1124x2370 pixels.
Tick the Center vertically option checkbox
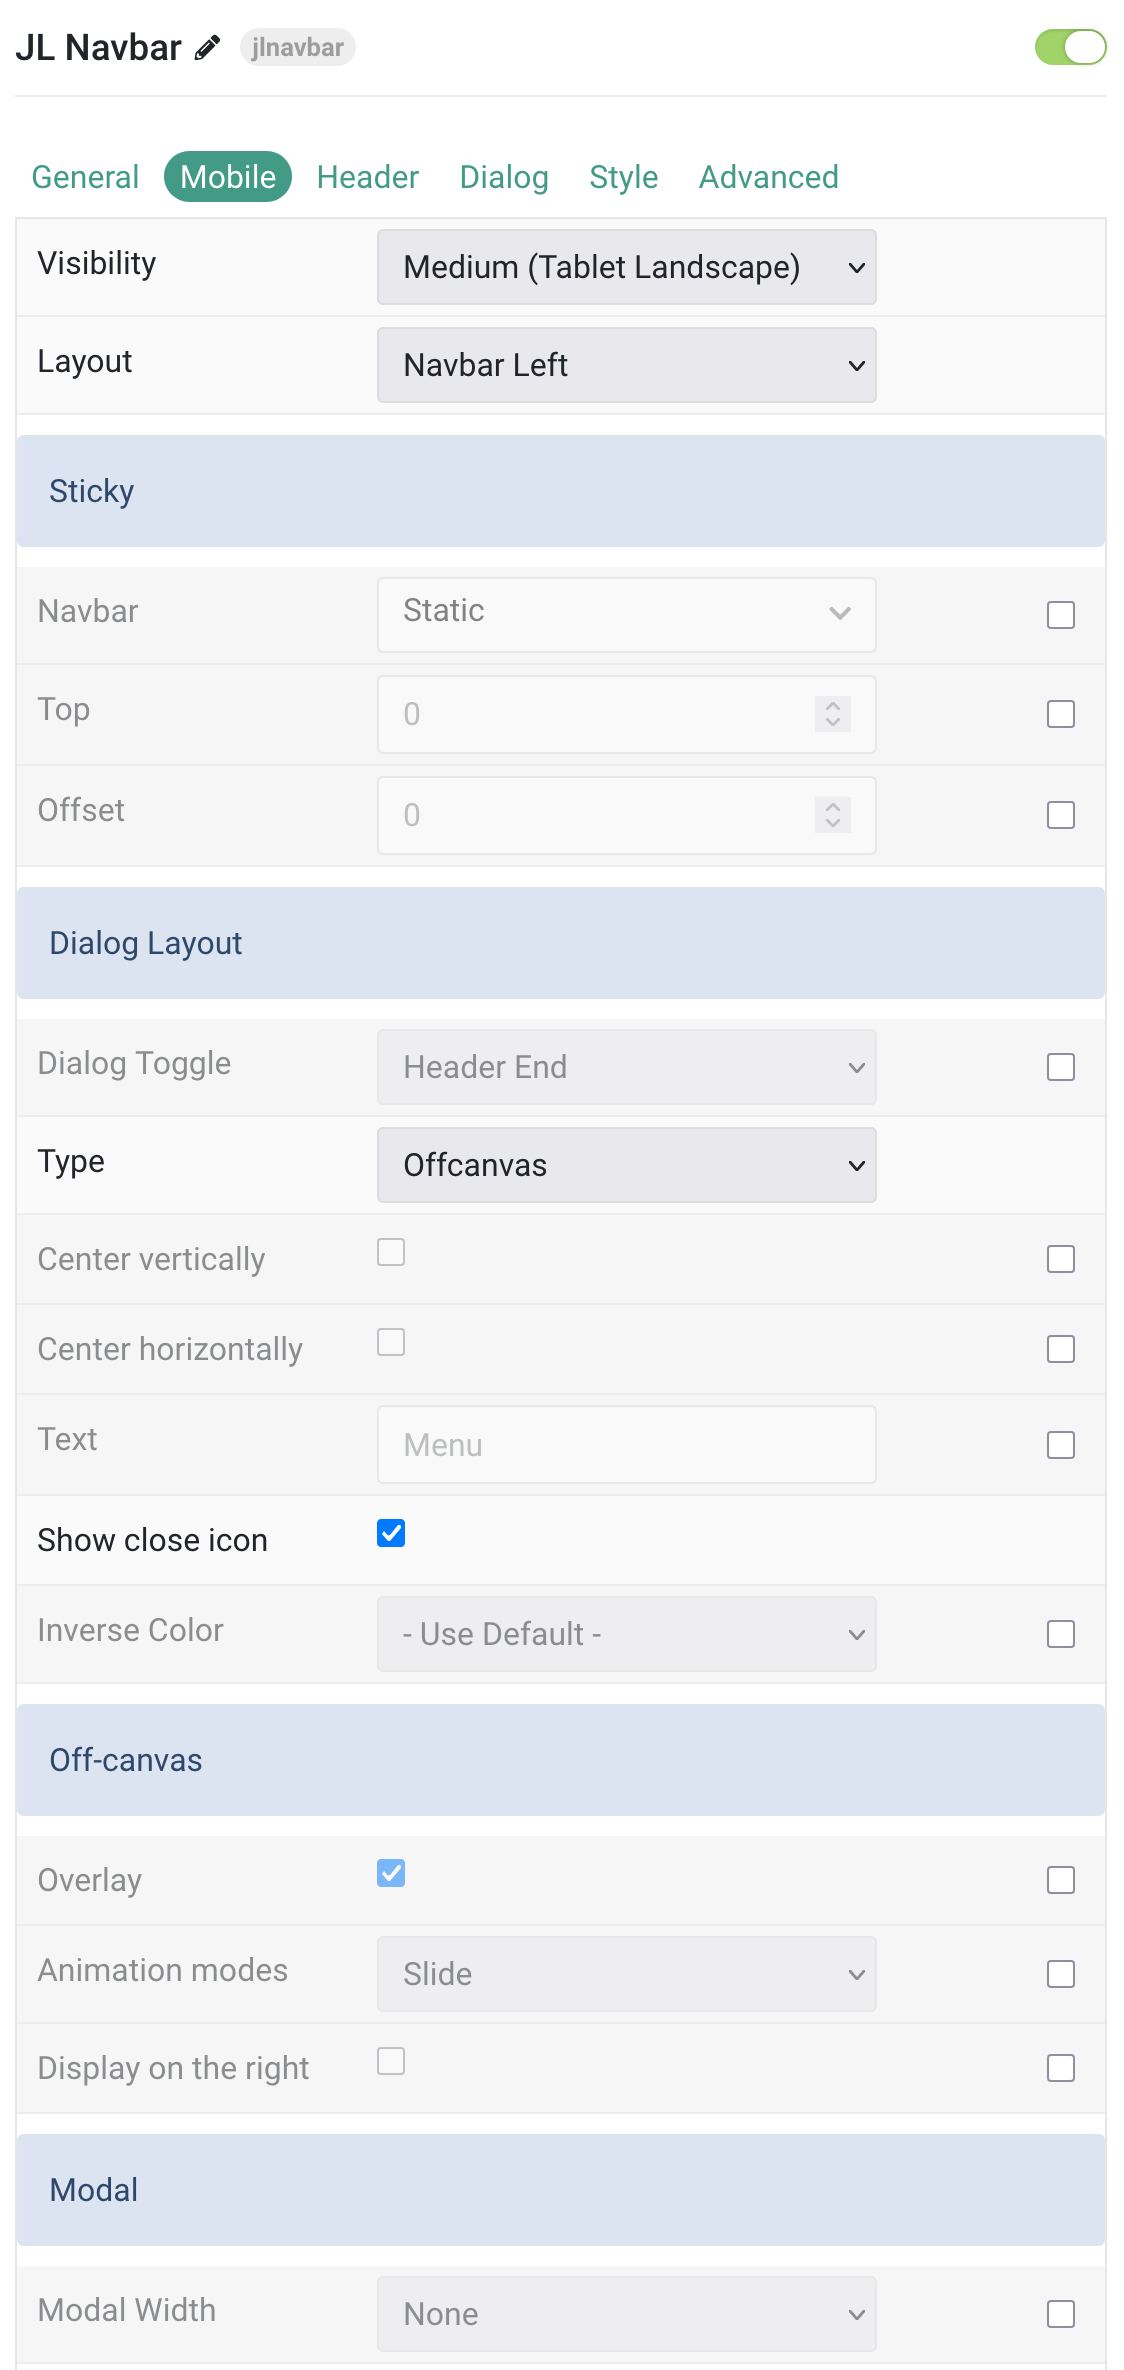(x=391, y=1252)
